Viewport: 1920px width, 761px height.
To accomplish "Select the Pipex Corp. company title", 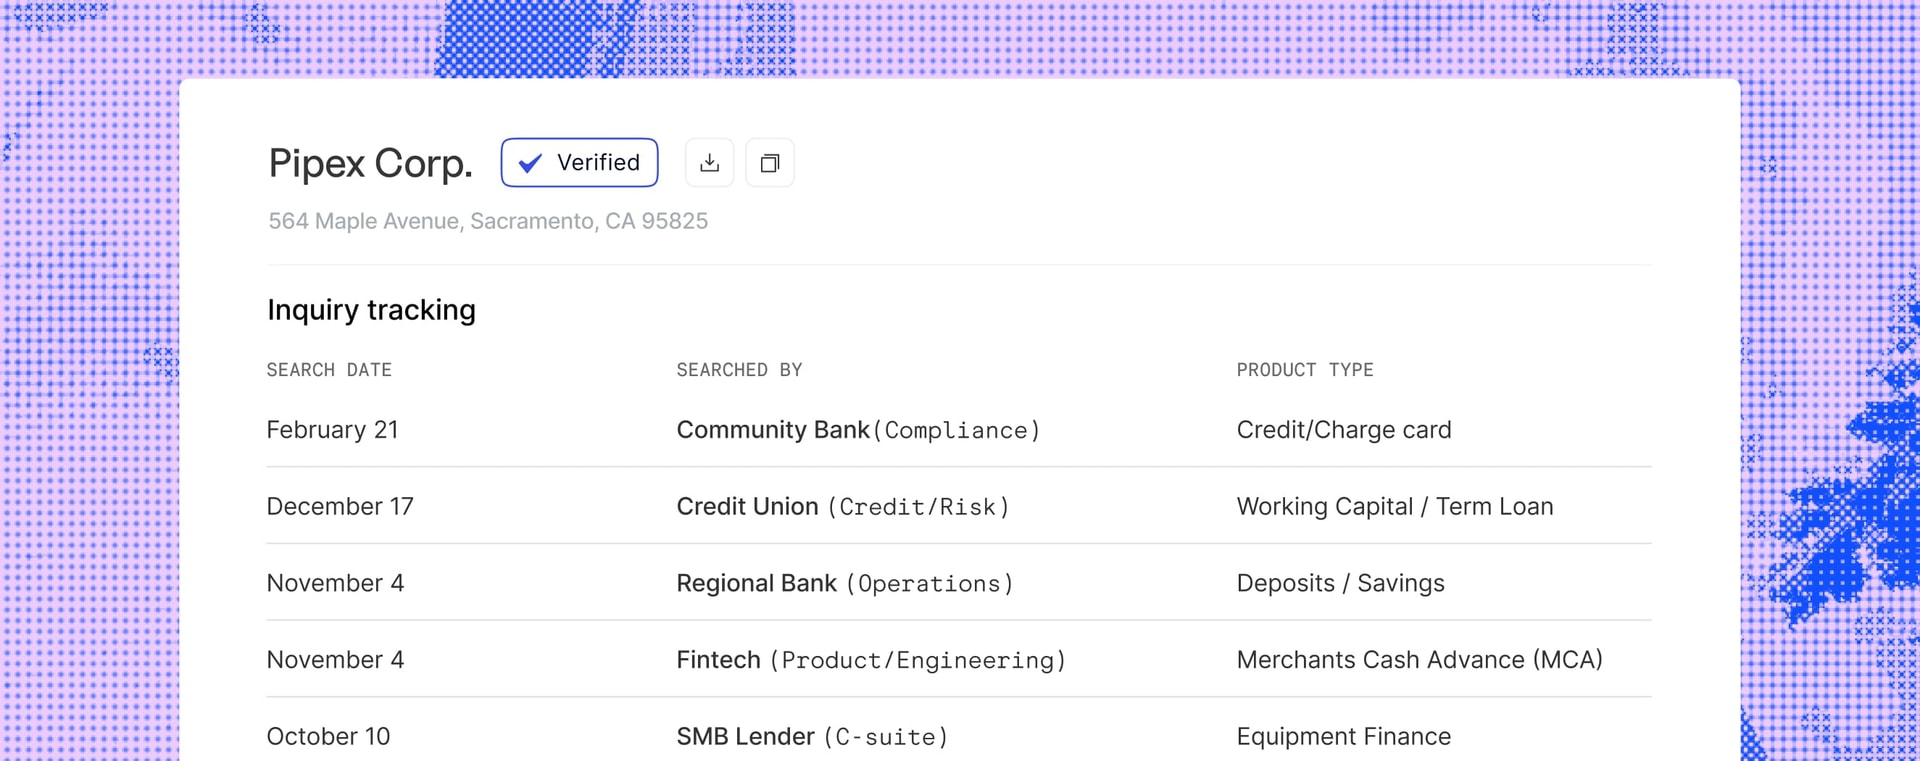I will tap(370, 163).
